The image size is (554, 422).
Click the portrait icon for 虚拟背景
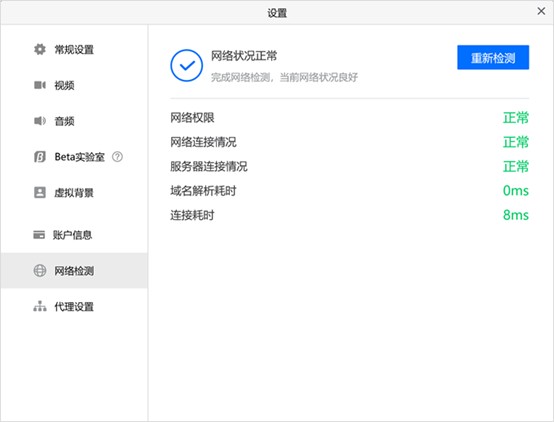(x=40, y=192)
